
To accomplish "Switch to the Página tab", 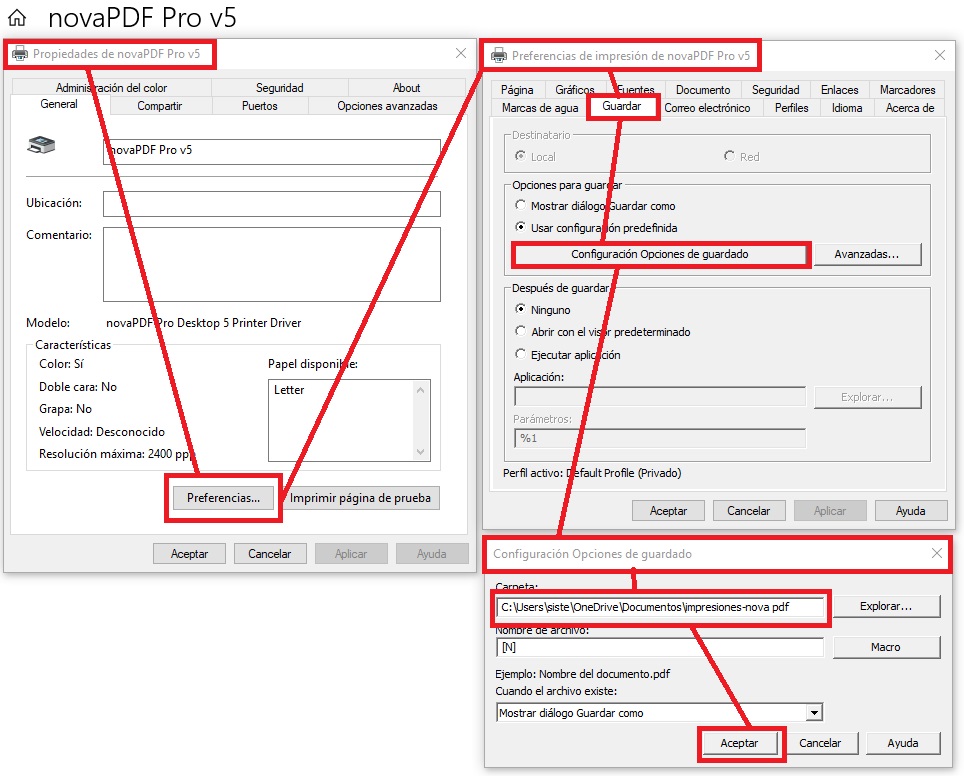I will pyautogui.click(x=517, y=90).
